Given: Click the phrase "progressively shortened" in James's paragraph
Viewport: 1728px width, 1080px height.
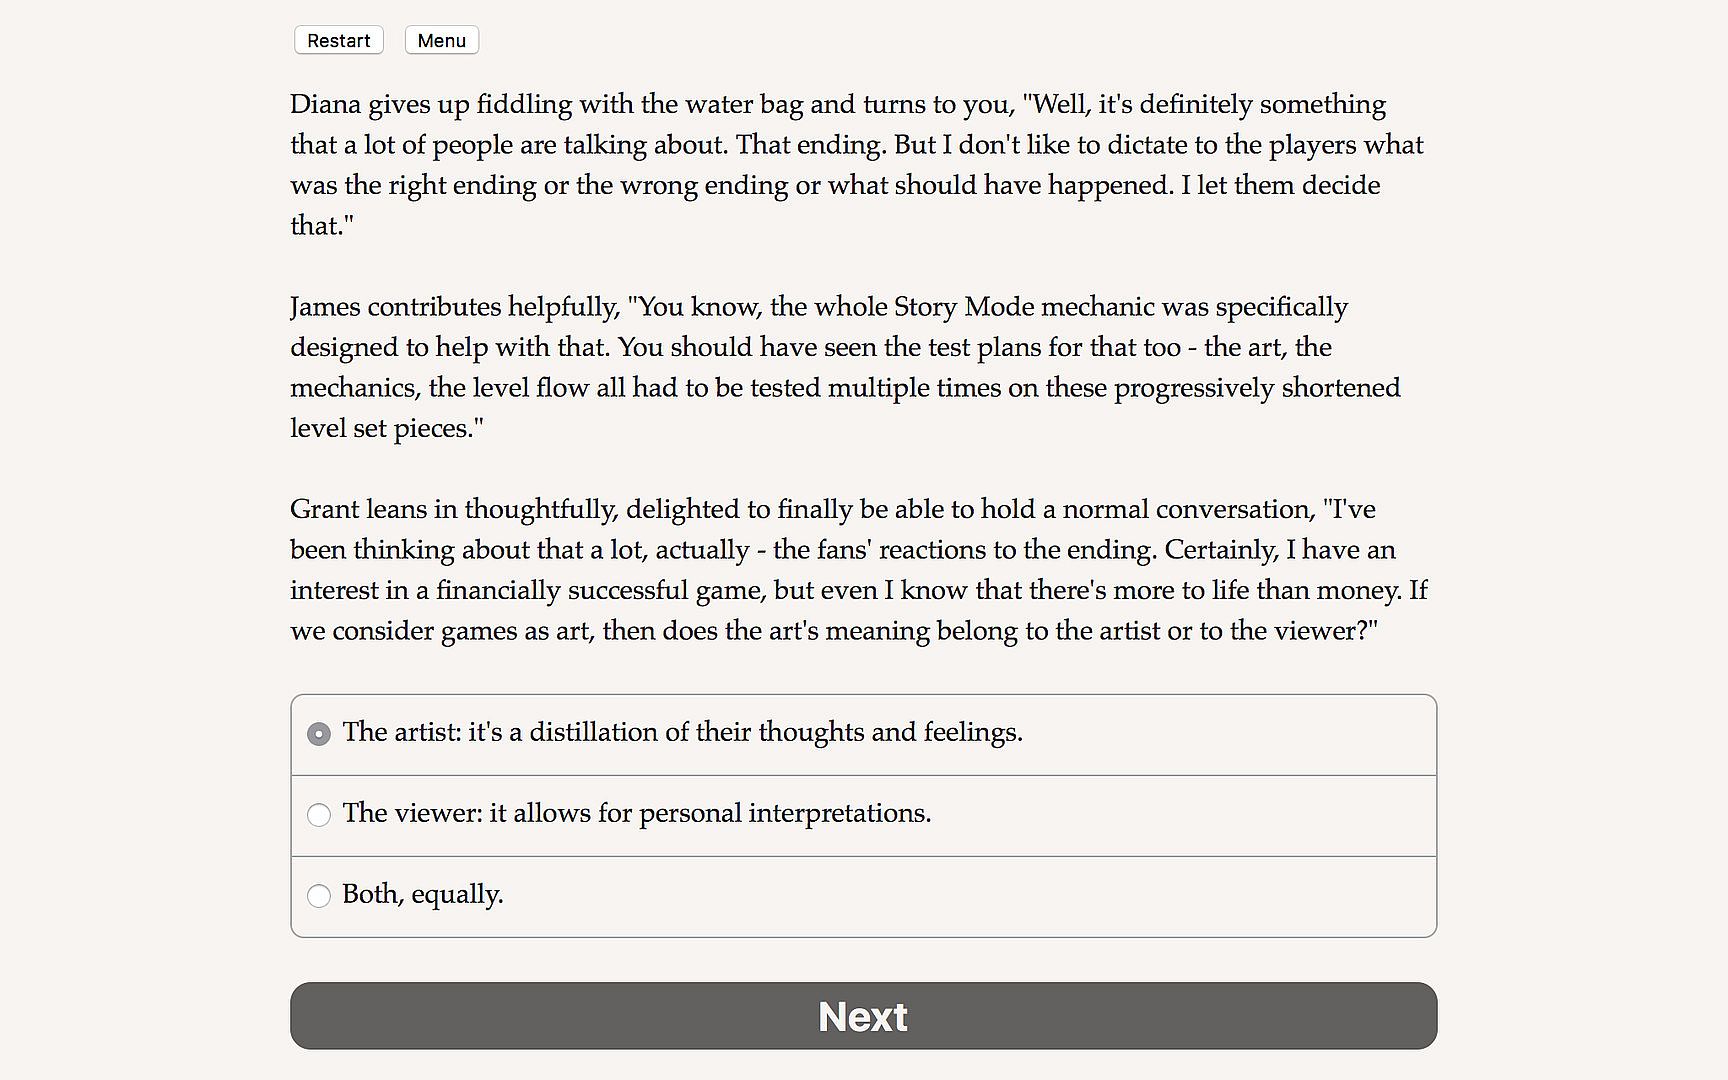Looking at the screenshot, I should click(1257, 388).
